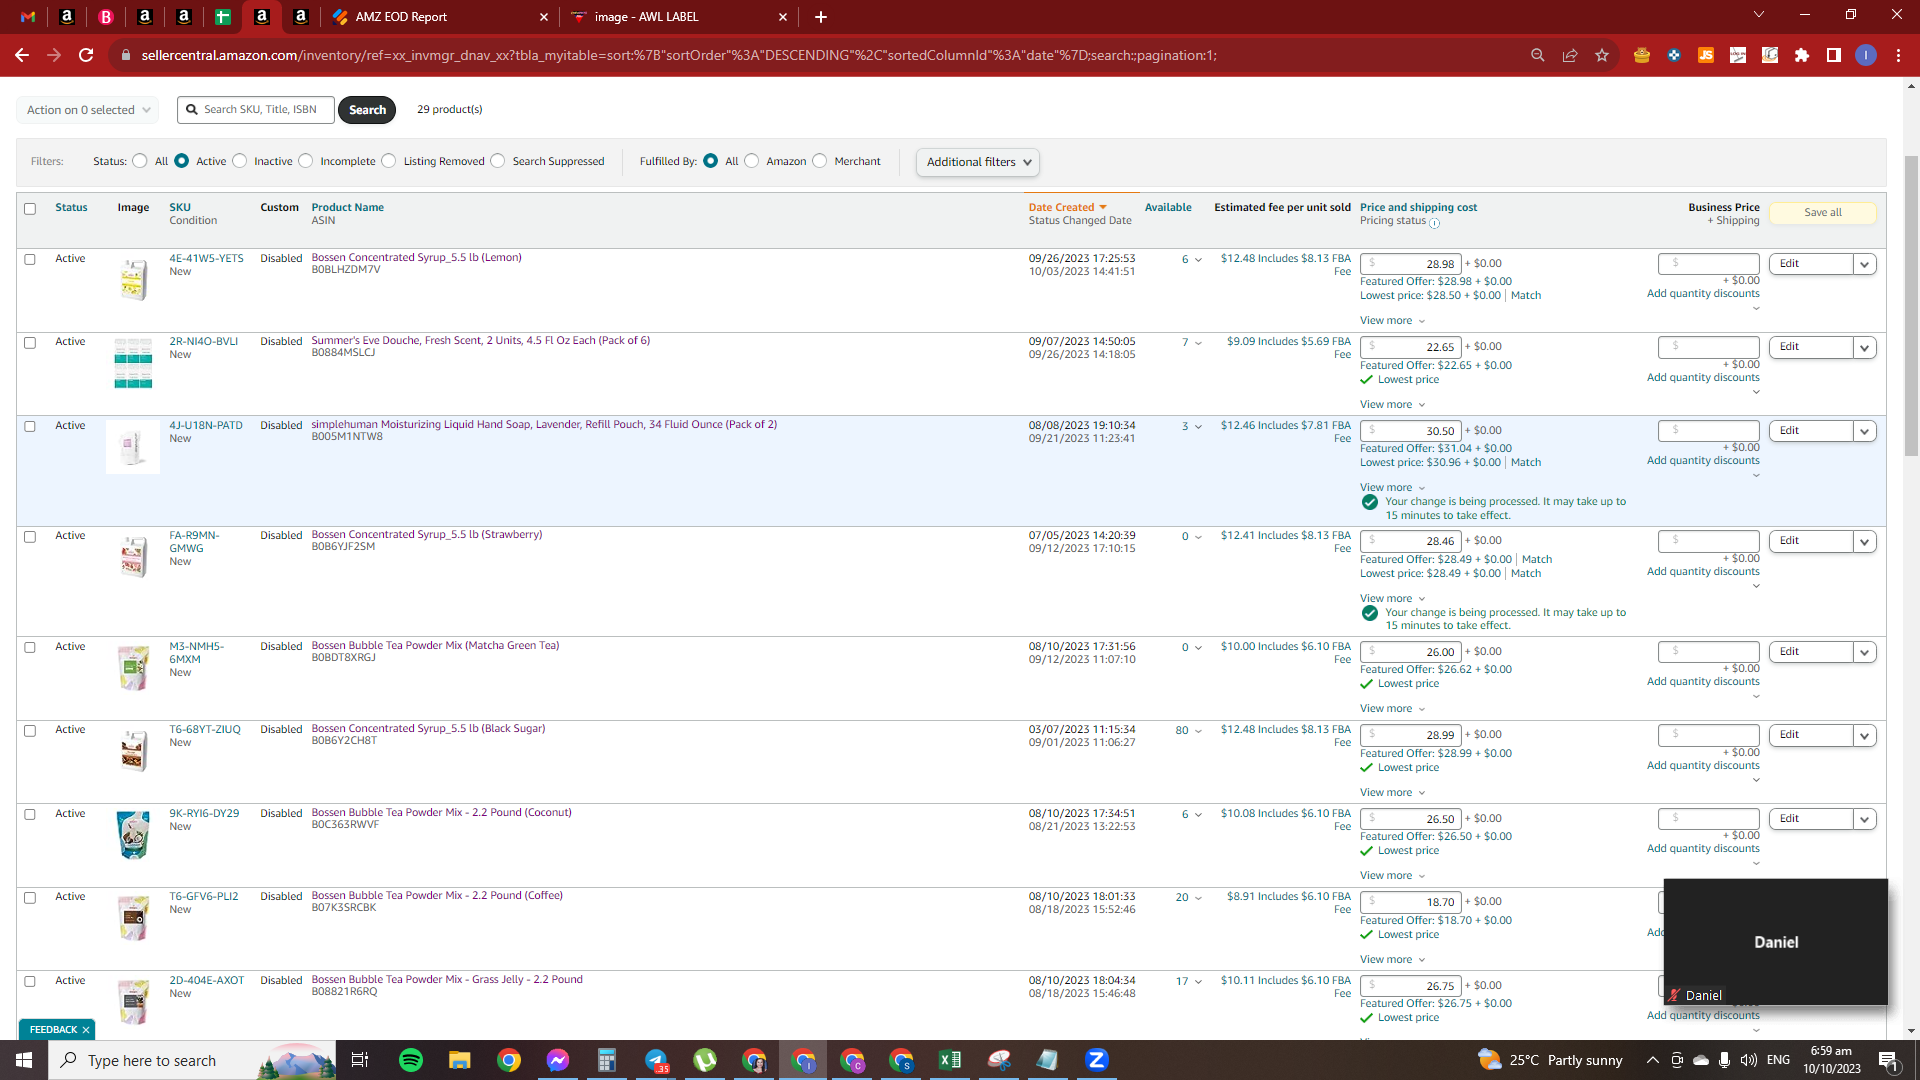This screenshot has width=1920, height=1080.
Task: Open the volume control in system tray
Action: tap(1748, 1060)
